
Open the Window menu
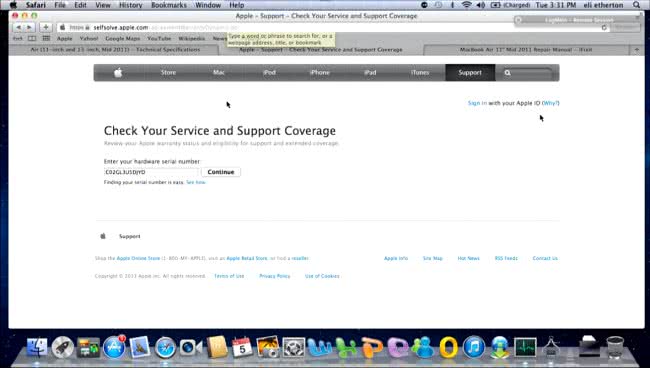(x=208, y=5)
